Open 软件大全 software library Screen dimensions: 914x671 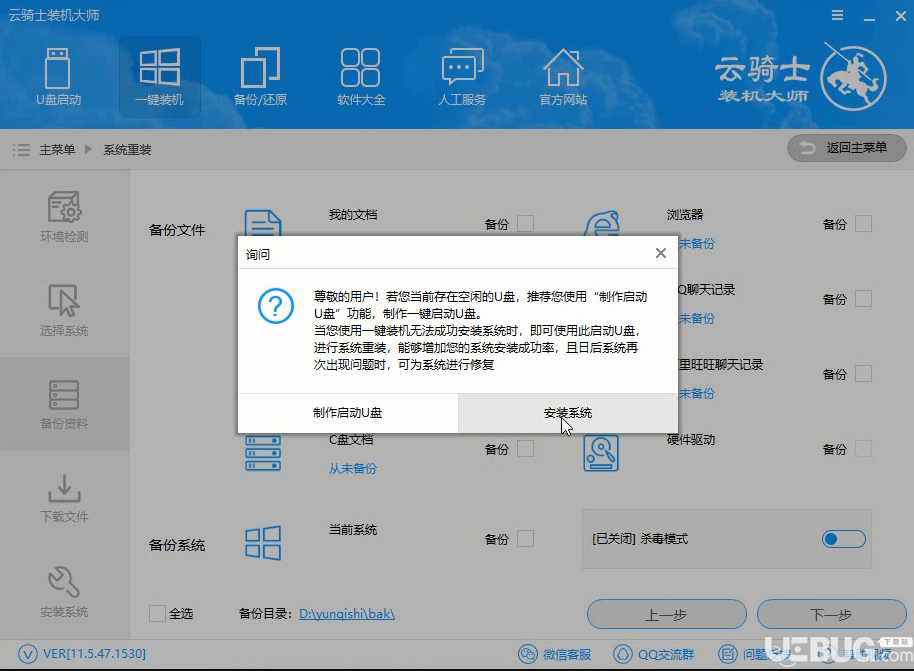[x=361, y=77]
